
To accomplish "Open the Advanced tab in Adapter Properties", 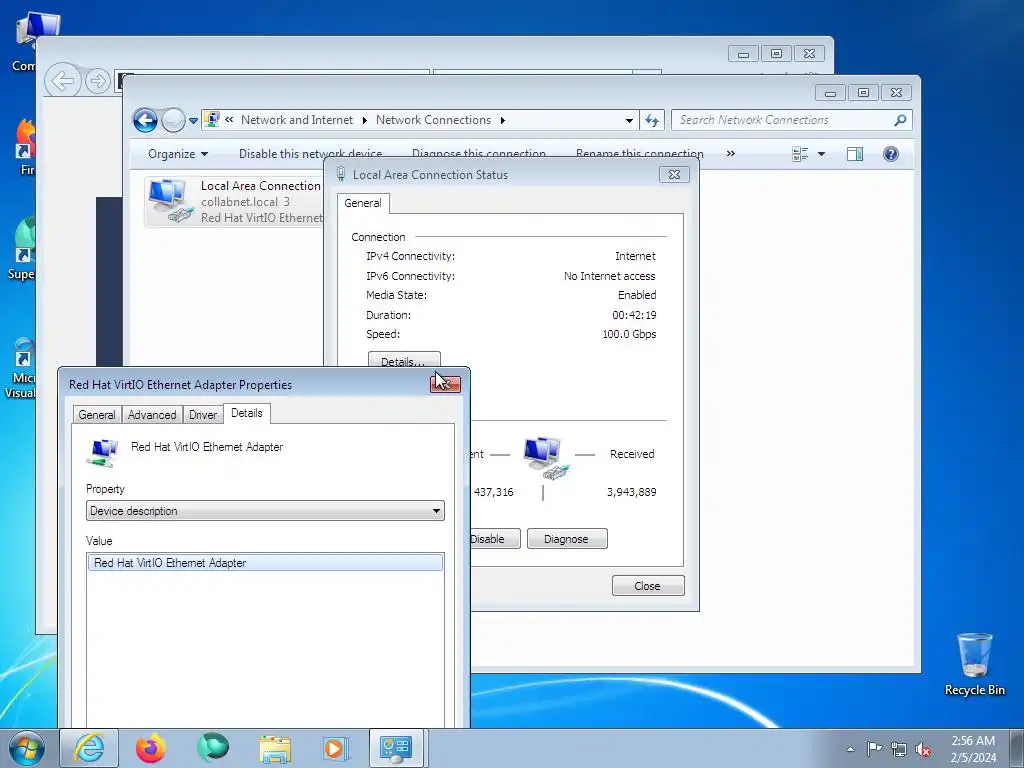I will pos(152,415).
